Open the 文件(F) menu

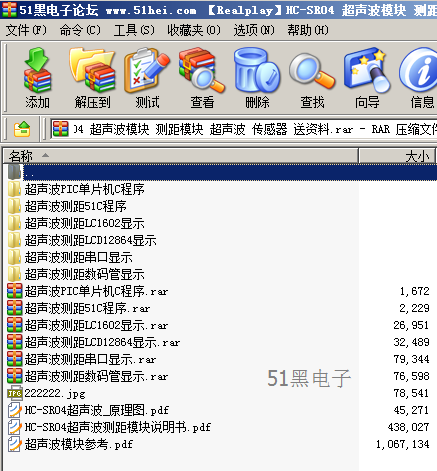coord(26,30)
